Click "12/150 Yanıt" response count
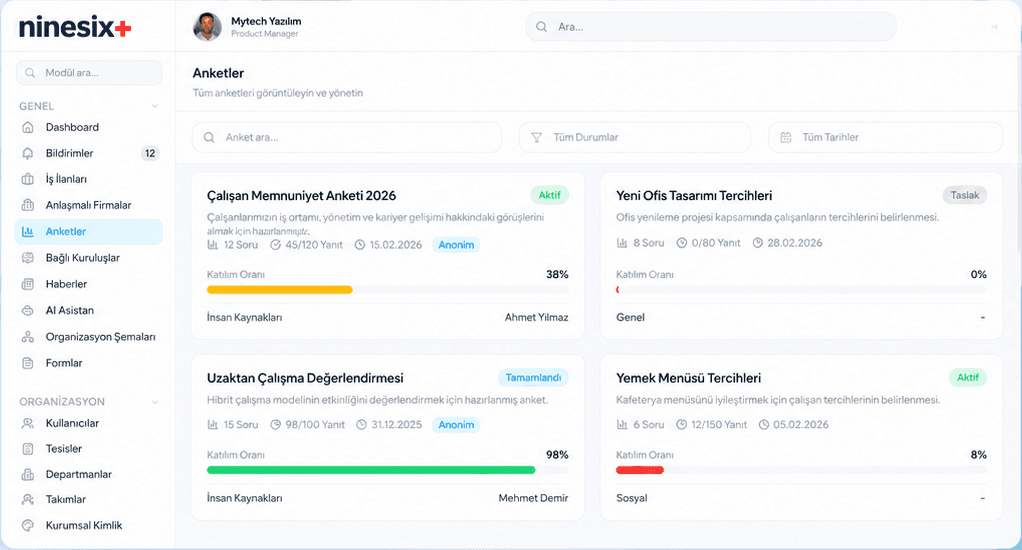This screenshot has width=1022, height=550. (x=719, y=425)
